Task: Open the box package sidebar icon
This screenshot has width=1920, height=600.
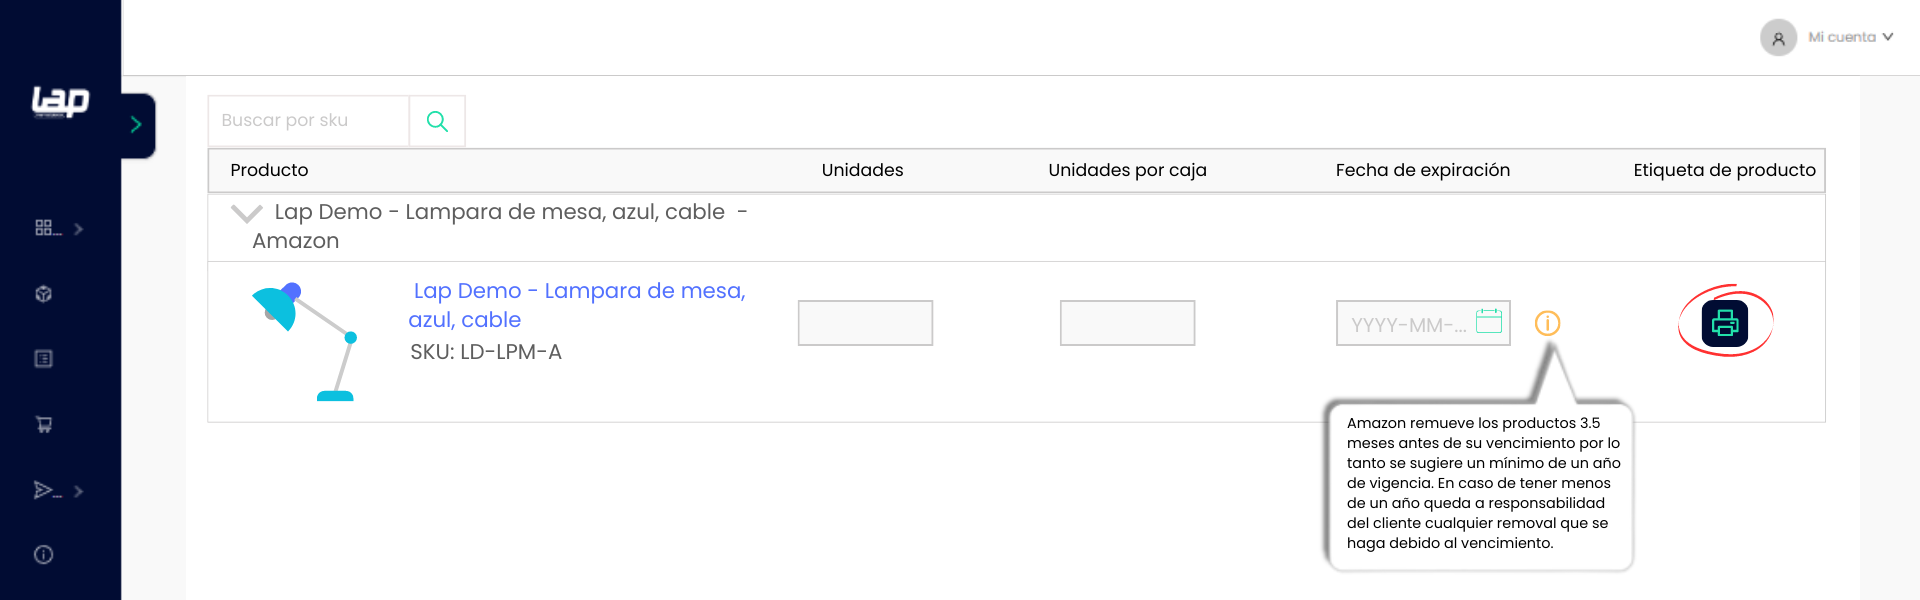Action: coord(43,294)
